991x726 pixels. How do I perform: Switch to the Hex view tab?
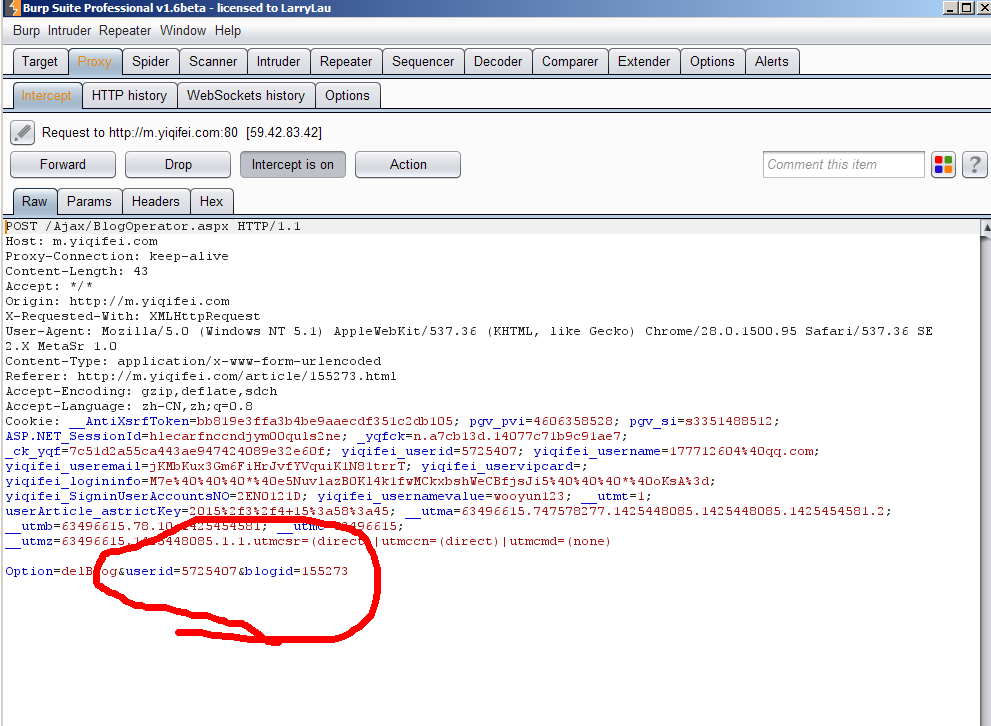pos(211,202)
